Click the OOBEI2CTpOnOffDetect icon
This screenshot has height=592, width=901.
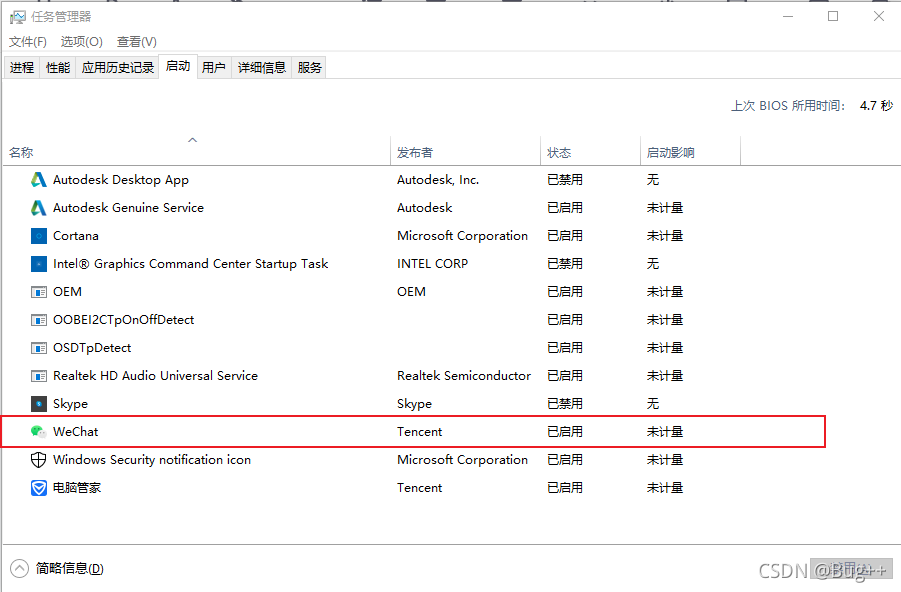click(38, 320)
